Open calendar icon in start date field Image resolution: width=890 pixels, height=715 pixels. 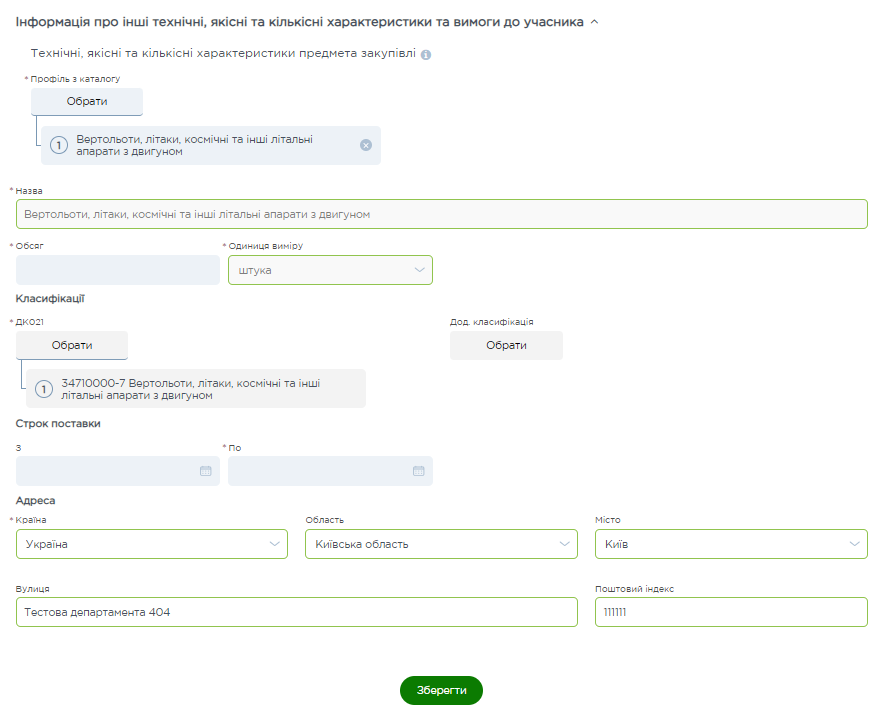pos(206,471)
